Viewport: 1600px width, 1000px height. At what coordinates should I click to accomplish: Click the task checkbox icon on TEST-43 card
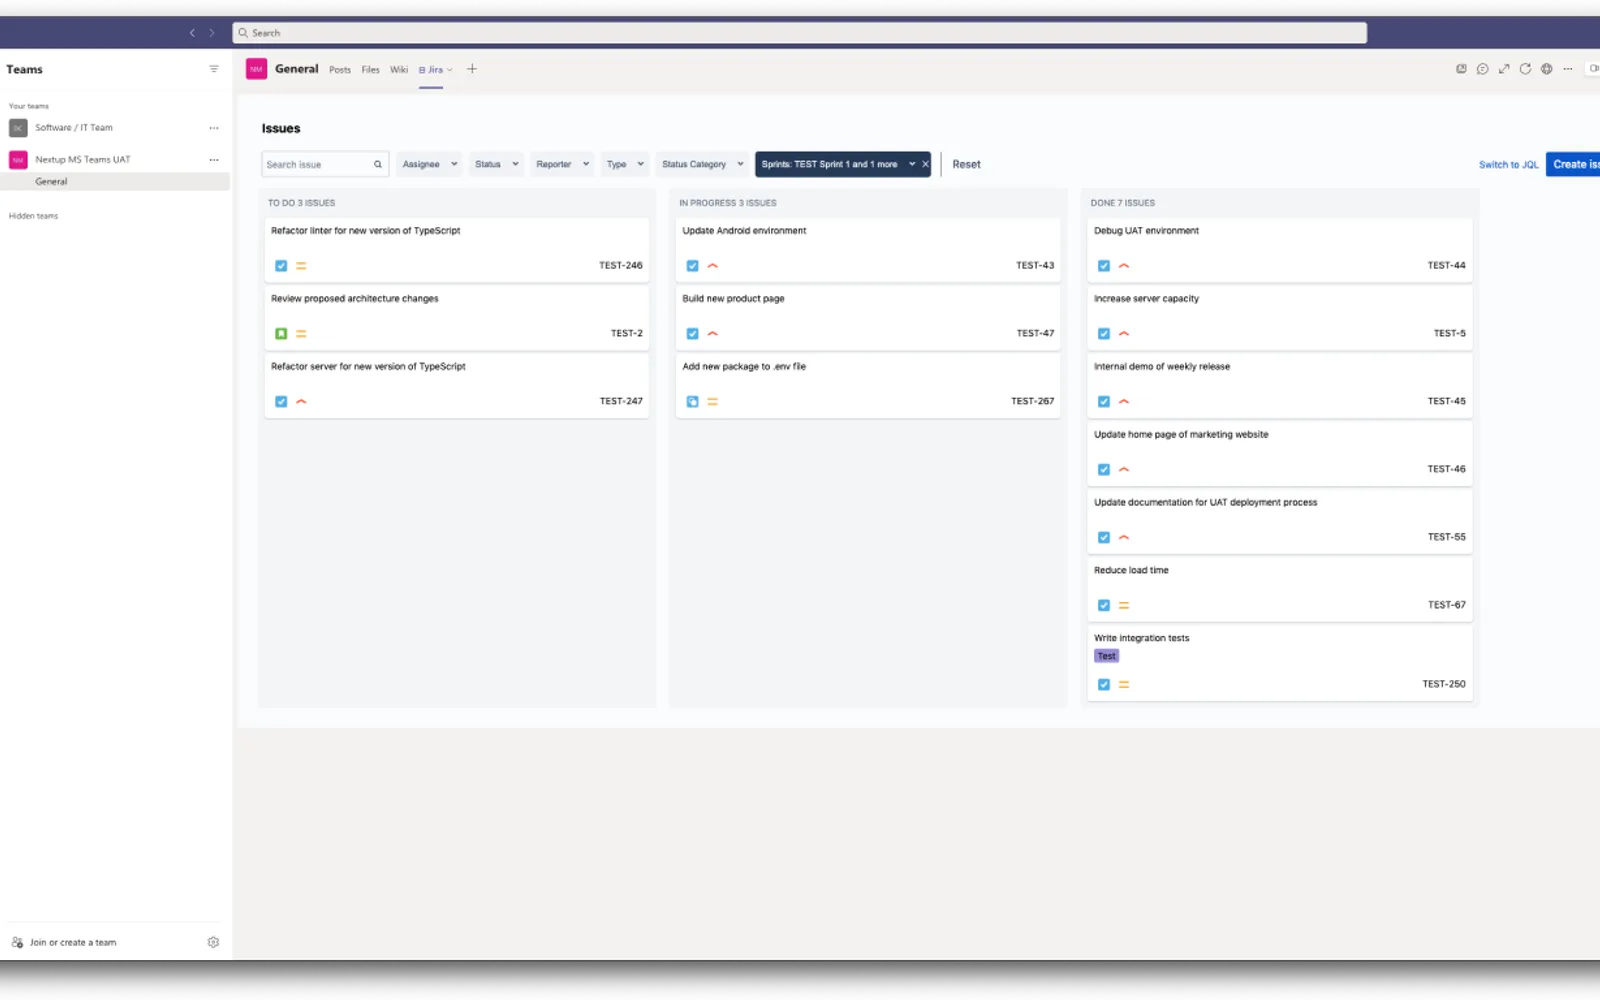(x=692, y=265)
